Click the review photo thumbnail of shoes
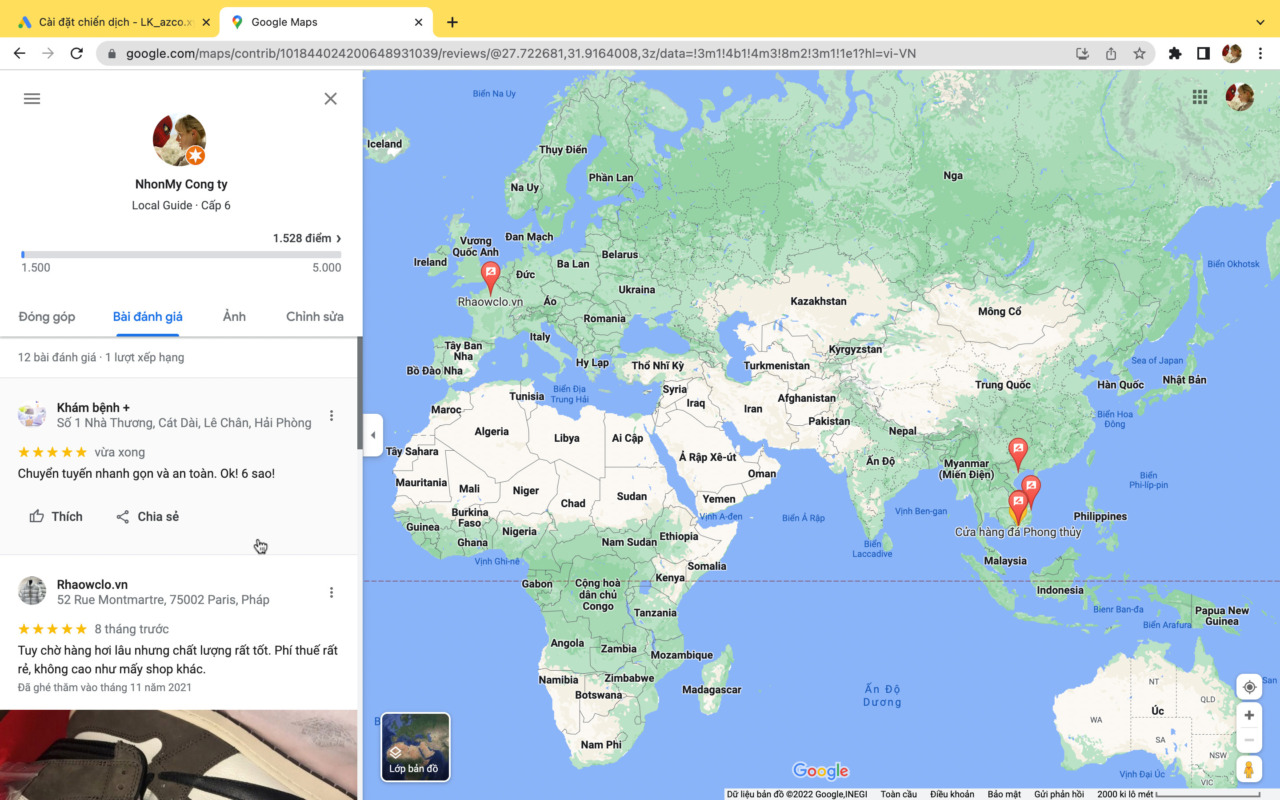This screenshot has height=800, width=1280. point(178,754)
